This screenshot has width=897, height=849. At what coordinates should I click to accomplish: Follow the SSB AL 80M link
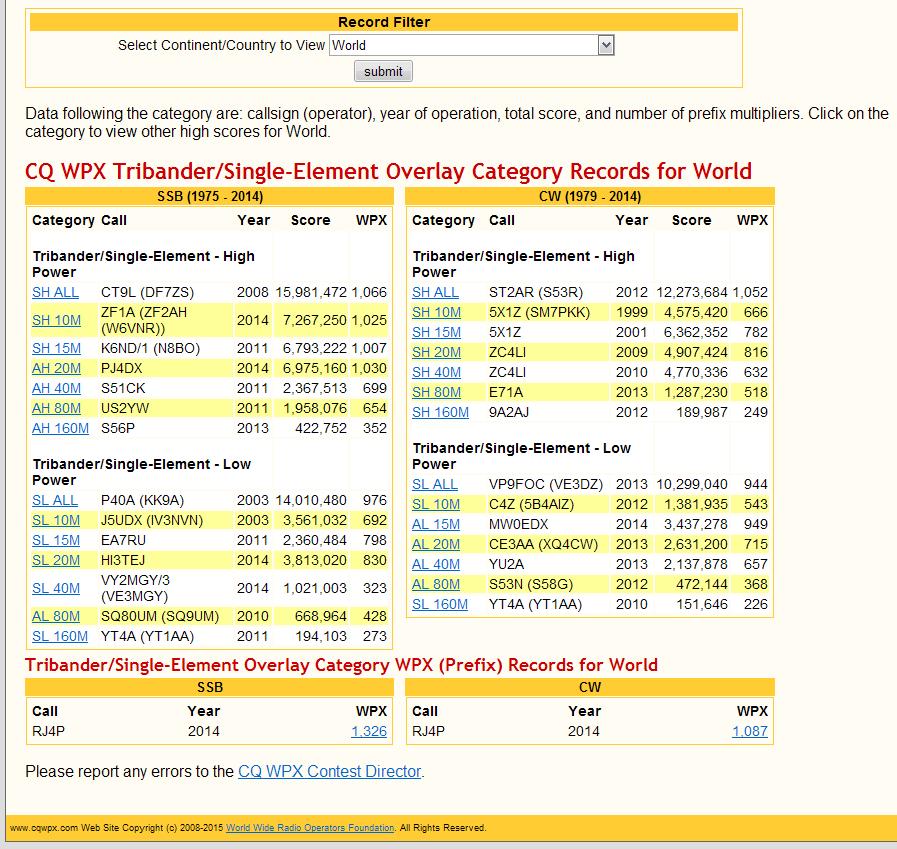[55, 617]
